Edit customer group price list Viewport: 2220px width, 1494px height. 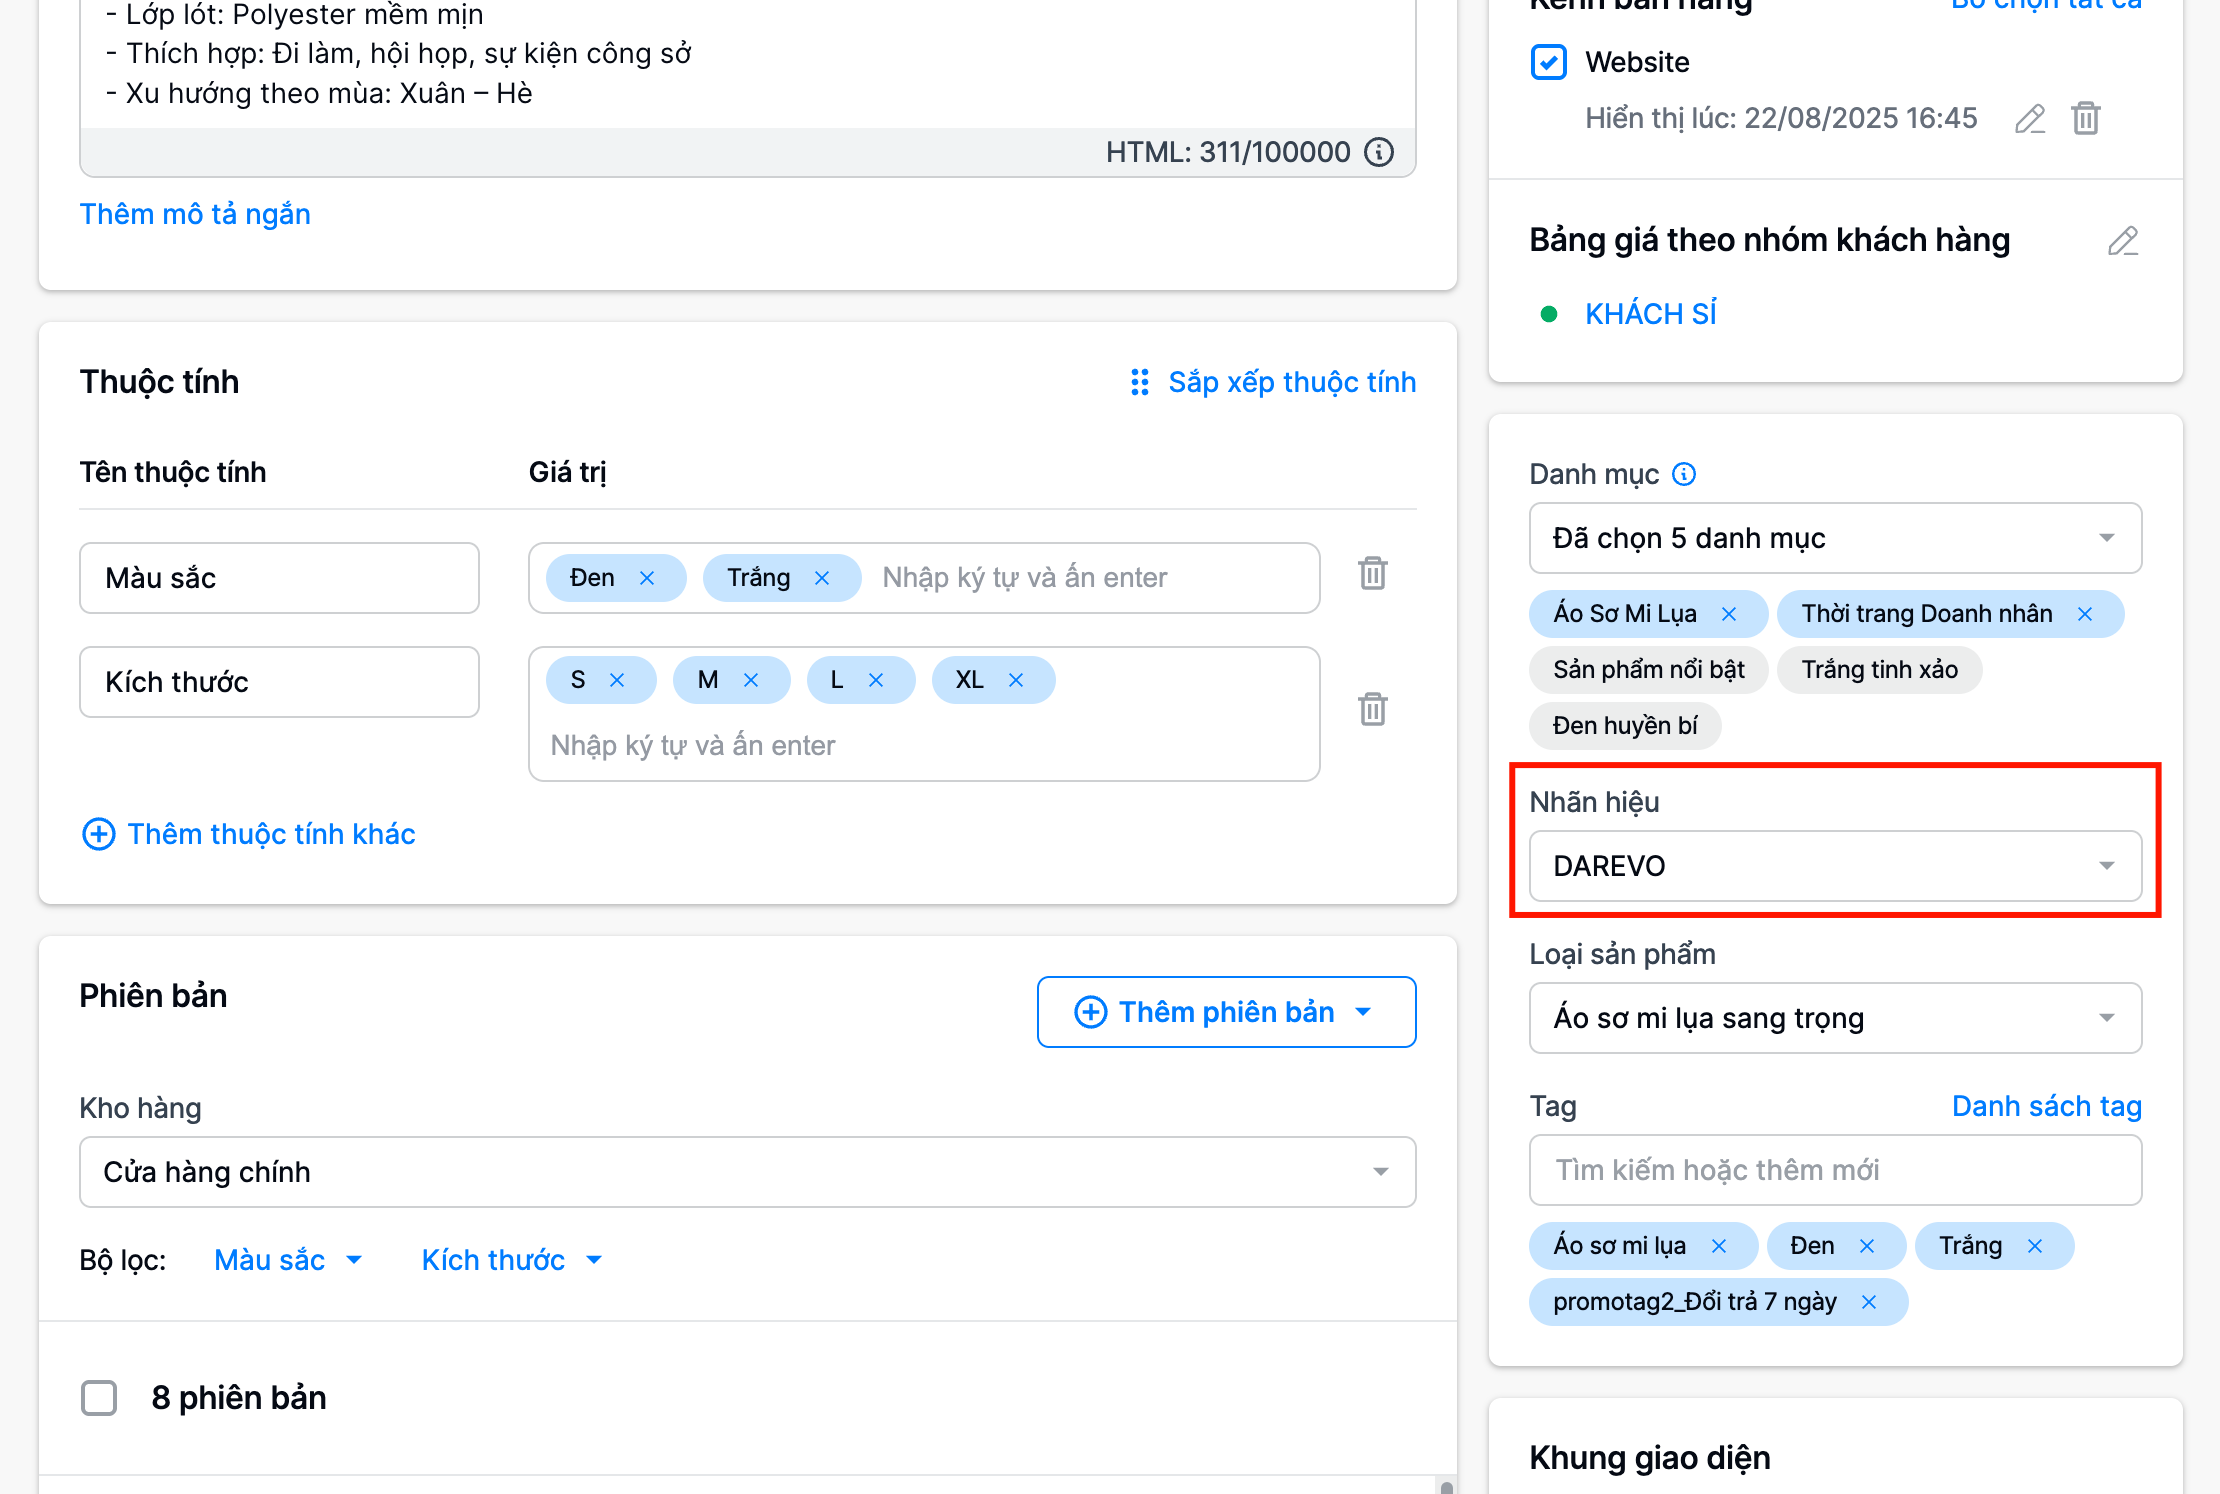2122,241
